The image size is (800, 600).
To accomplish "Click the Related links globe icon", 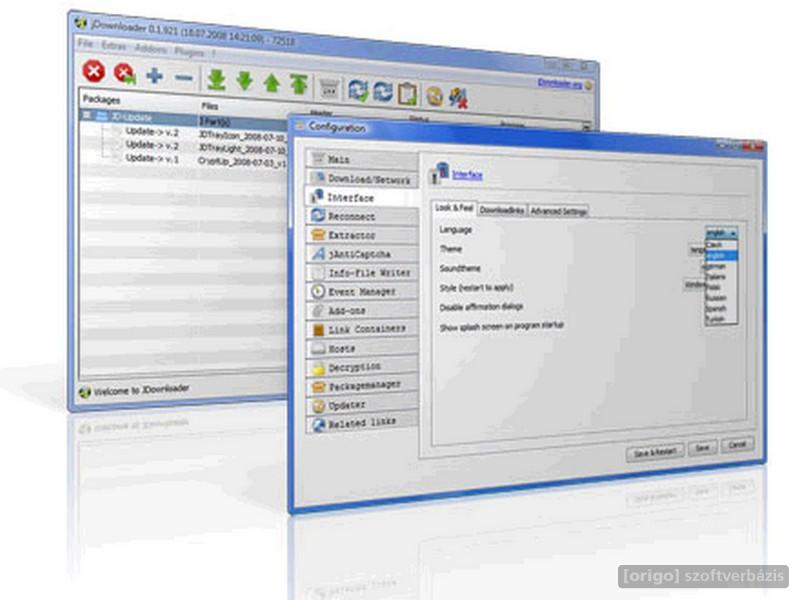I will click(319, 424).
